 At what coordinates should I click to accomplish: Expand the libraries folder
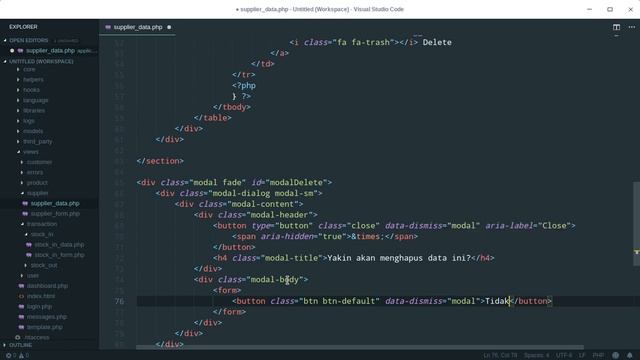point(18,111)
